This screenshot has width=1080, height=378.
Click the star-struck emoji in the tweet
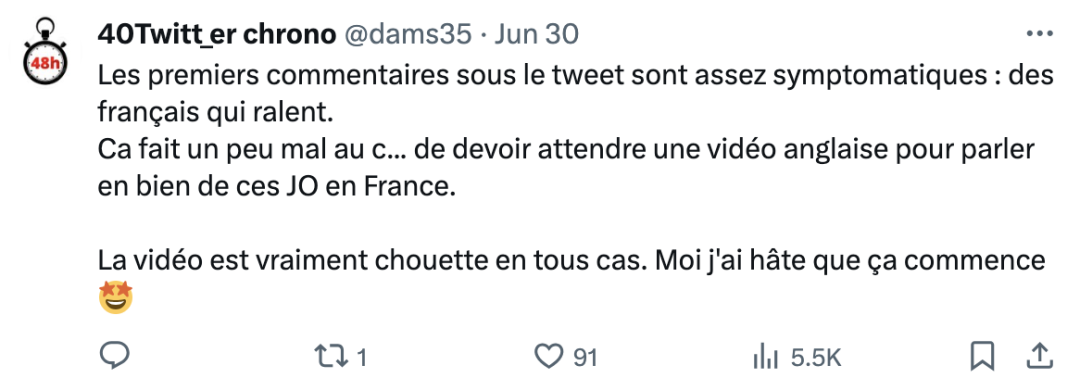pyautogui.click(x=115, y=297)
